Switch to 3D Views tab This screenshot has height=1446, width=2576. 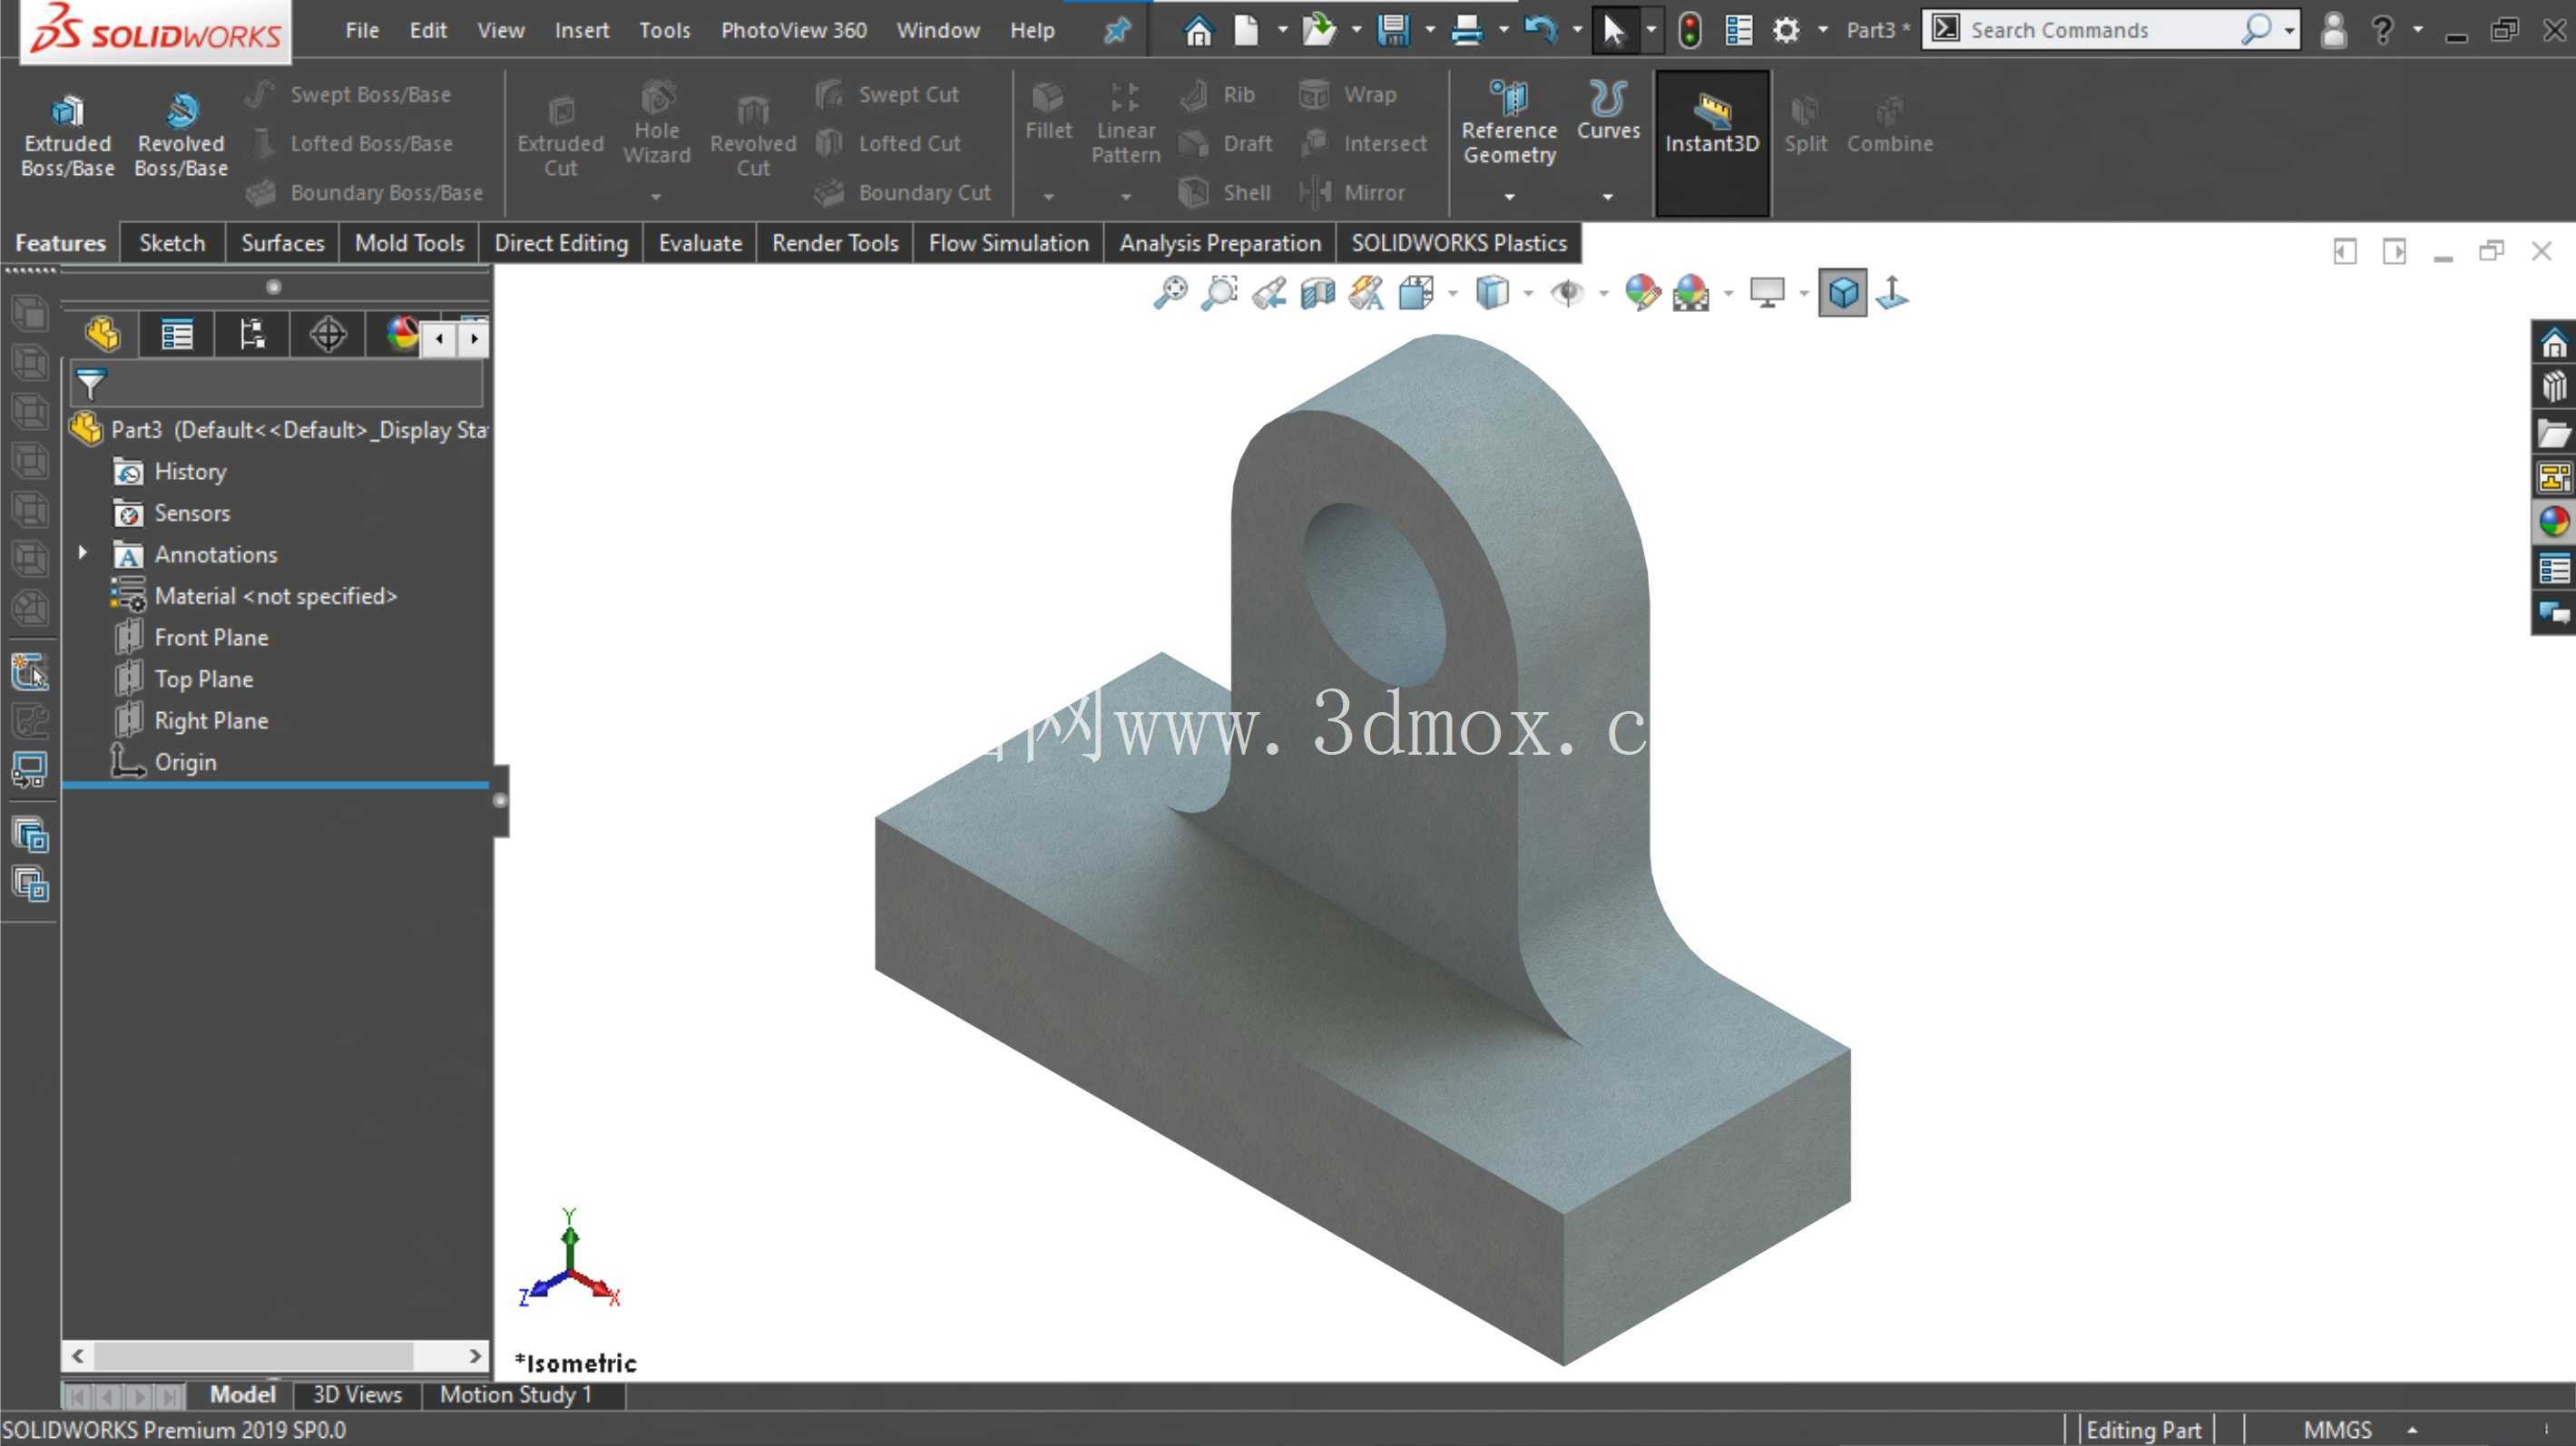[357, 1394]
